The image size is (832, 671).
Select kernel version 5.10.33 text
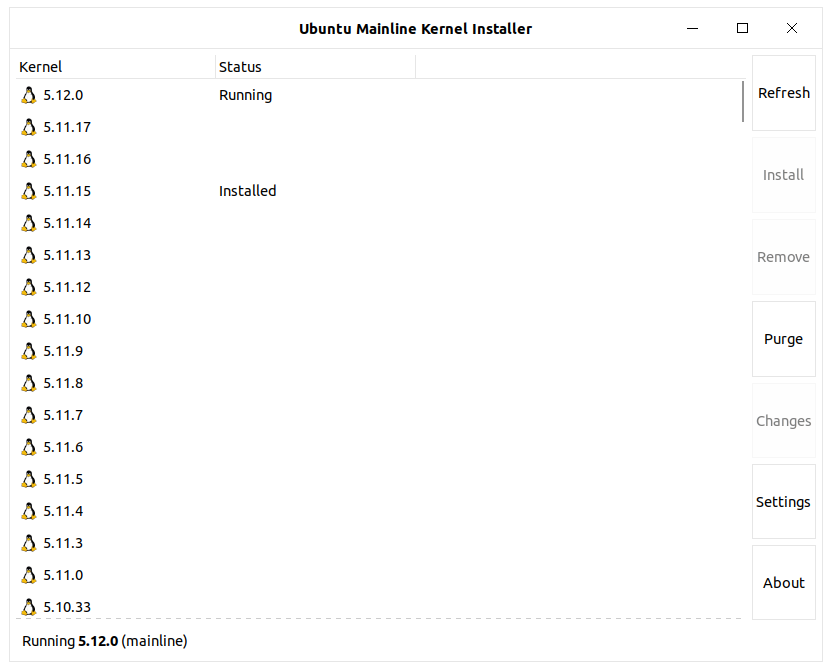tap(67, 607)
